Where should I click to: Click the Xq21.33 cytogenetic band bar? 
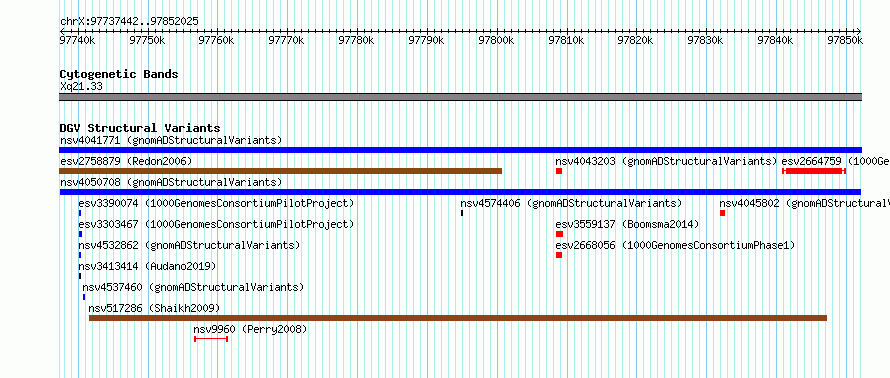tap(460, 97)
